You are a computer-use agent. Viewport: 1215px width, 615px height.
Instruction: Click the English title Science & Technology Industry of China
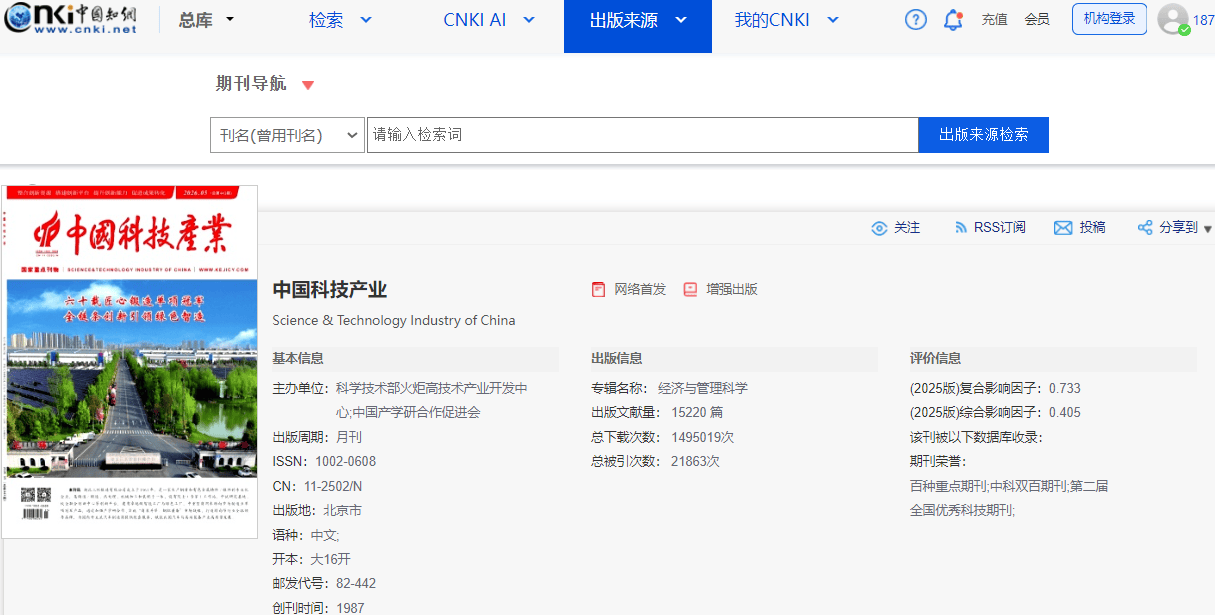(394, 321)
